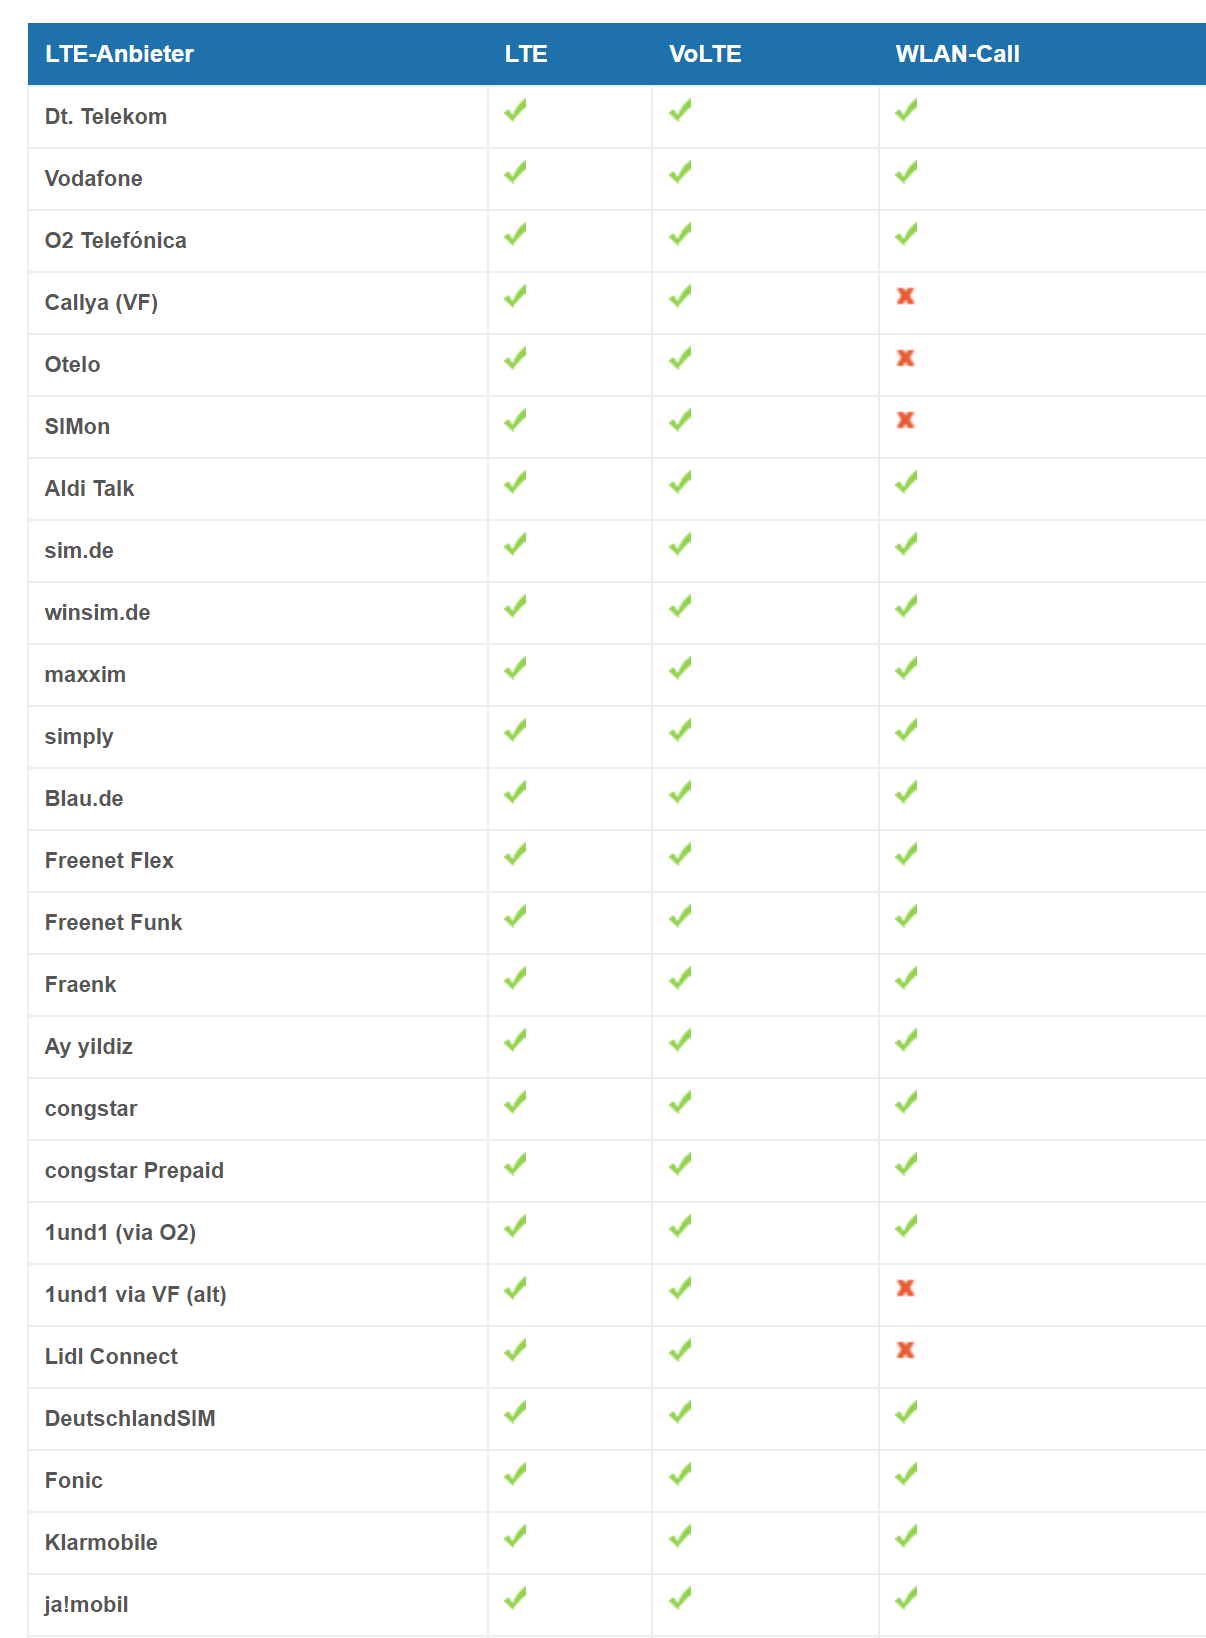This screenshot has width=1206, height=1638.
Task: Click the Freenet Funk provider label
Action: [x=113, y=922]
